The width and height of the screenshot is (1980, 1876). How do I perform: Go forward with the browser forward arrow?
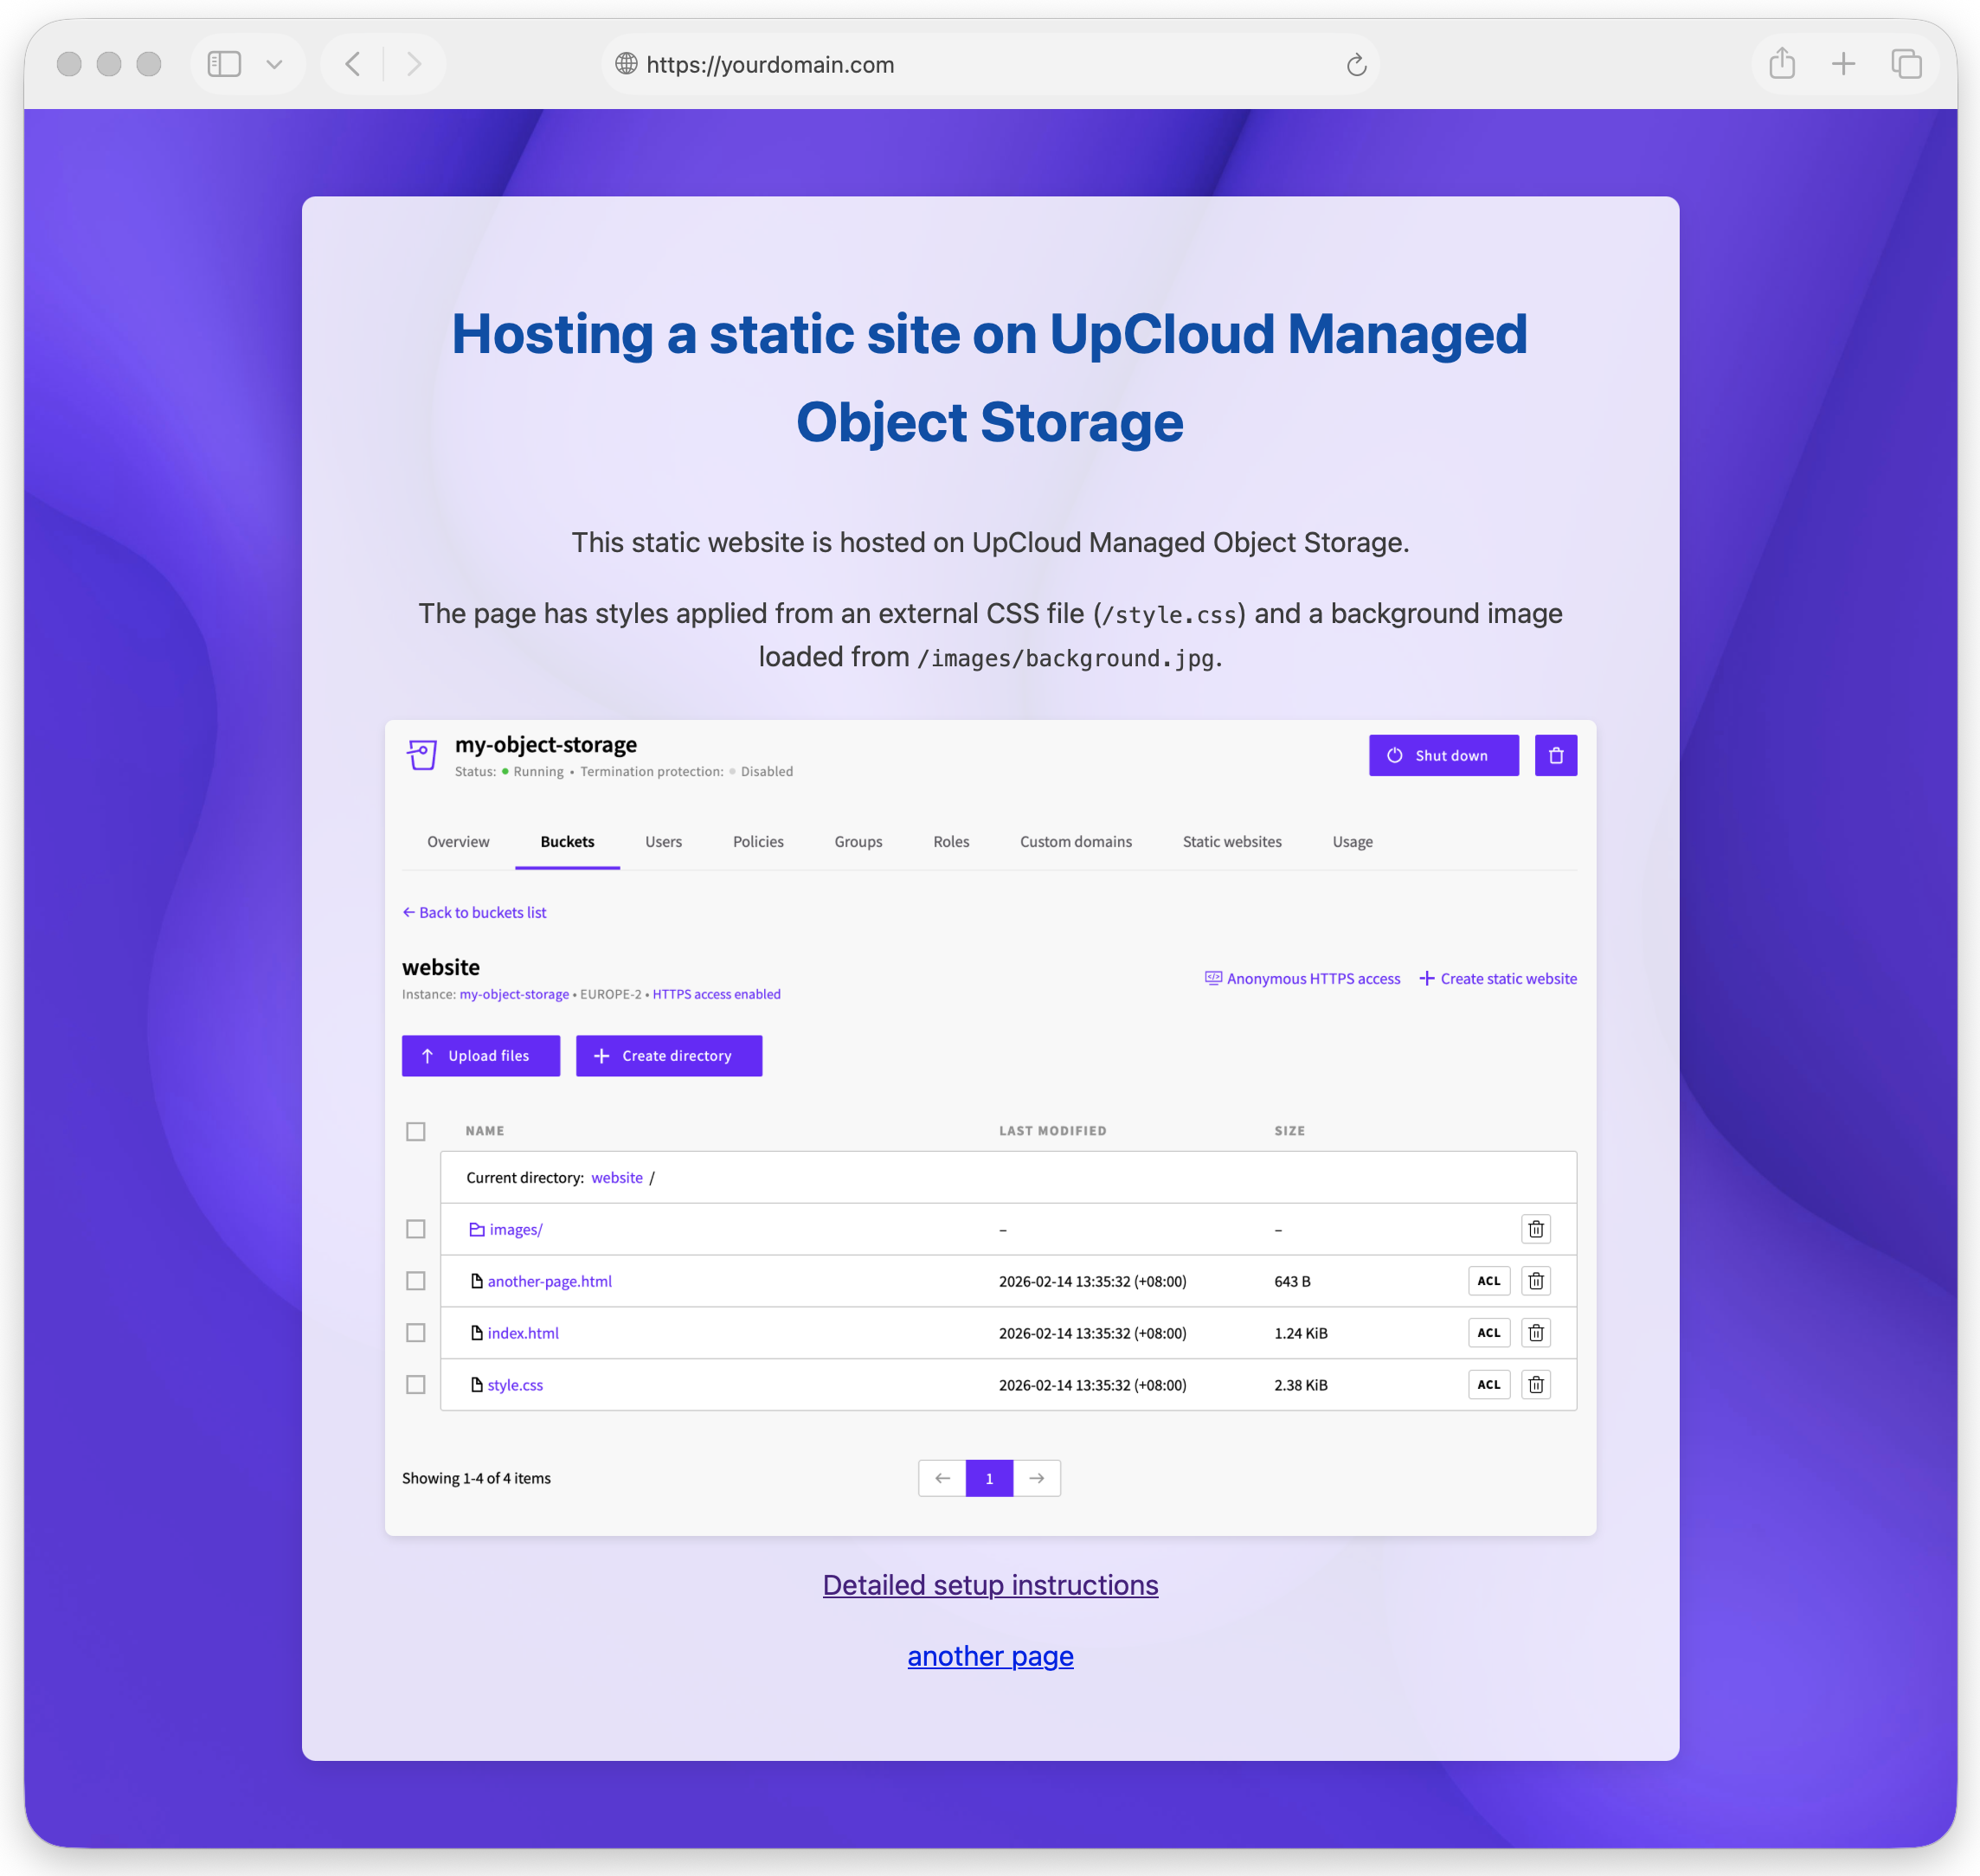pyautogui.click(x=414, y=64)
